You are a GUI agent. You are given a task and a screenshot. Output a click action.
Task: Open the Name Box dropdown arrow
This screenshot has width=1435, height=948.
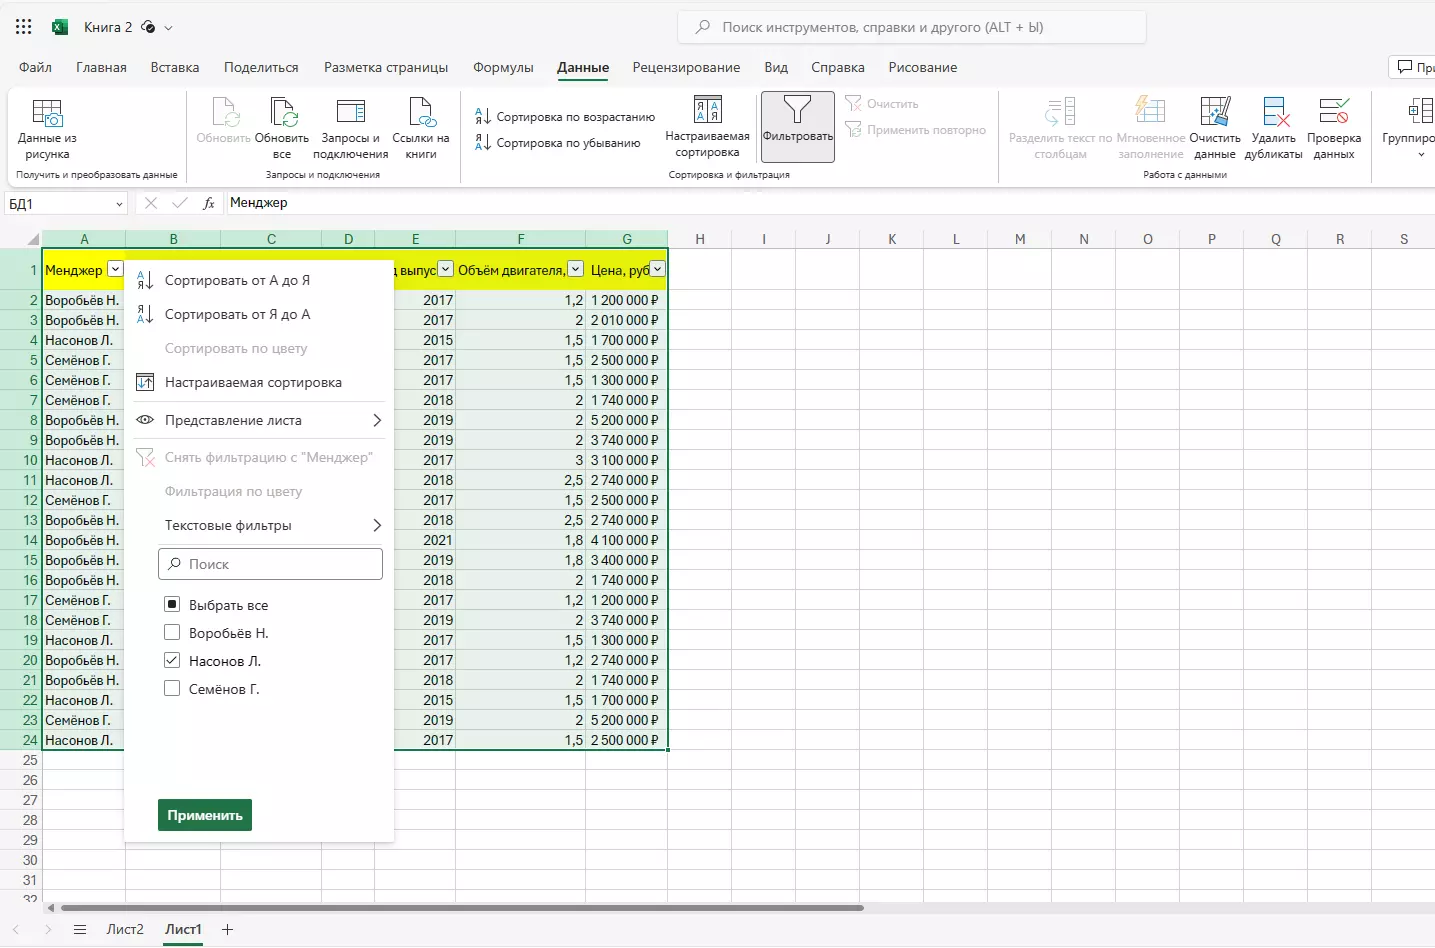(x=119, y=204)
